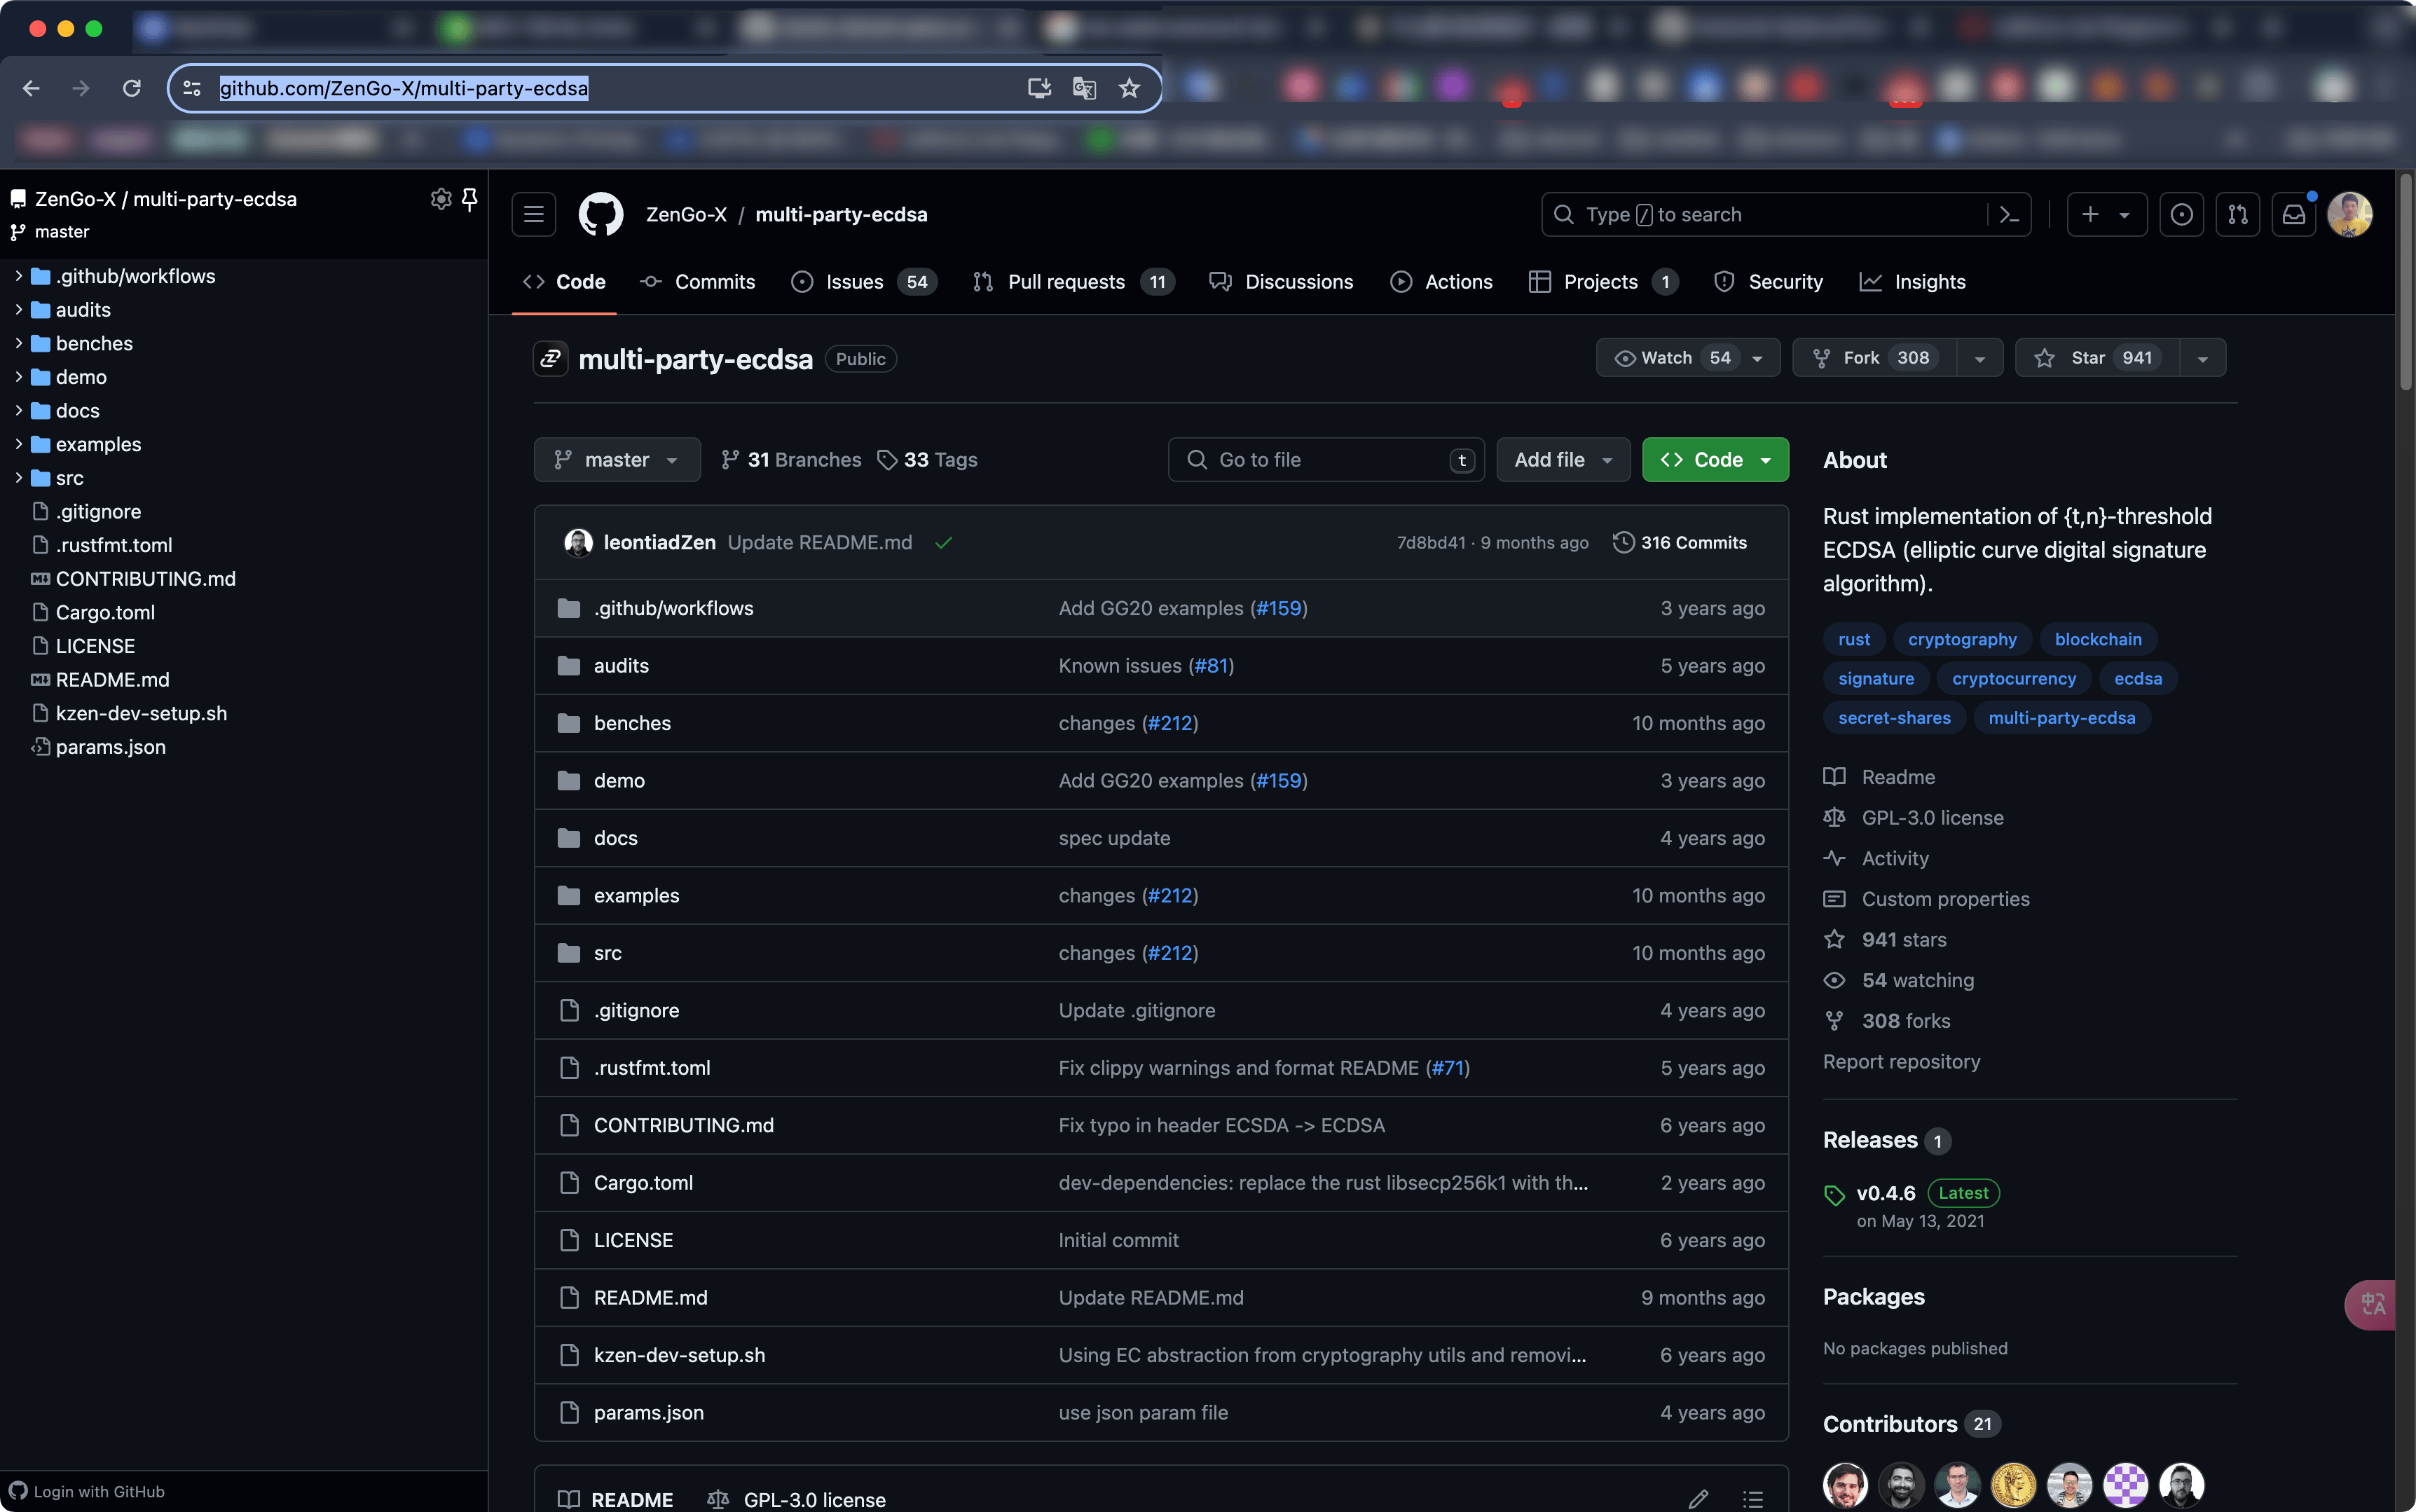
Task: Open the Watch options dropdown arrow
Action: [x=1758, y=358]
